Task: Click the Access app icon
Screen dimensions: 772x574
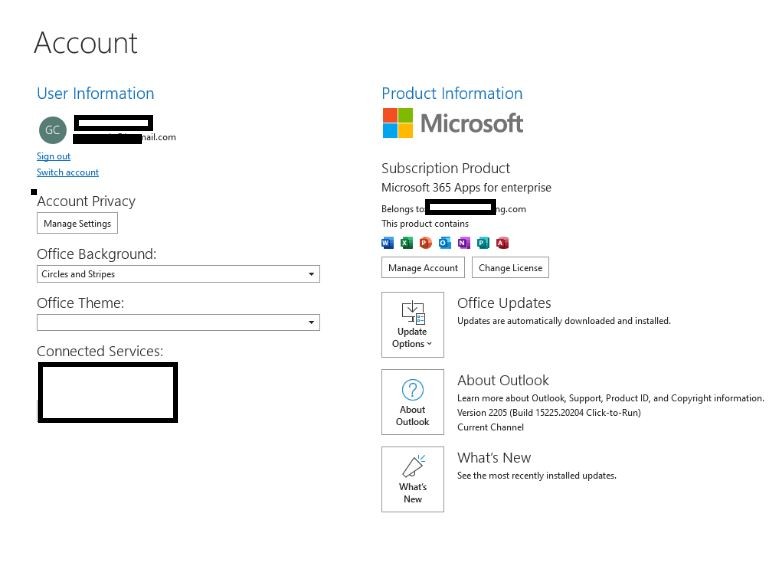Action: point(502,243)
